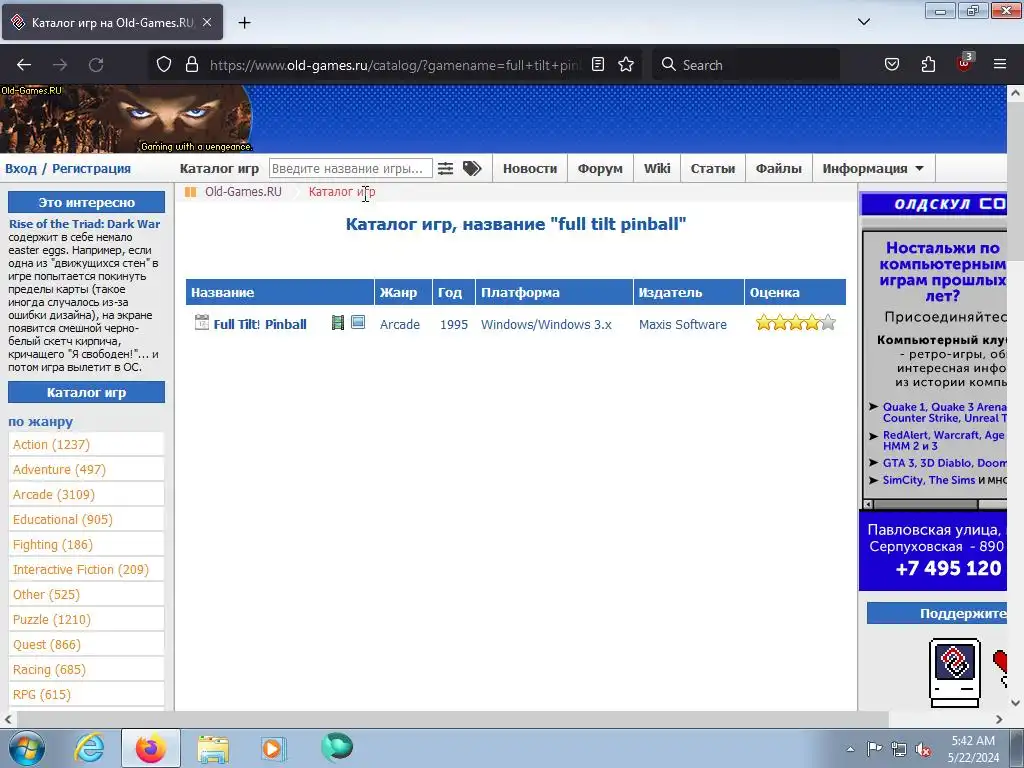Open a new tab with the plus button
Image resolution: width=1024 pixels, height=768 pixels.
(x=244, y=23)
